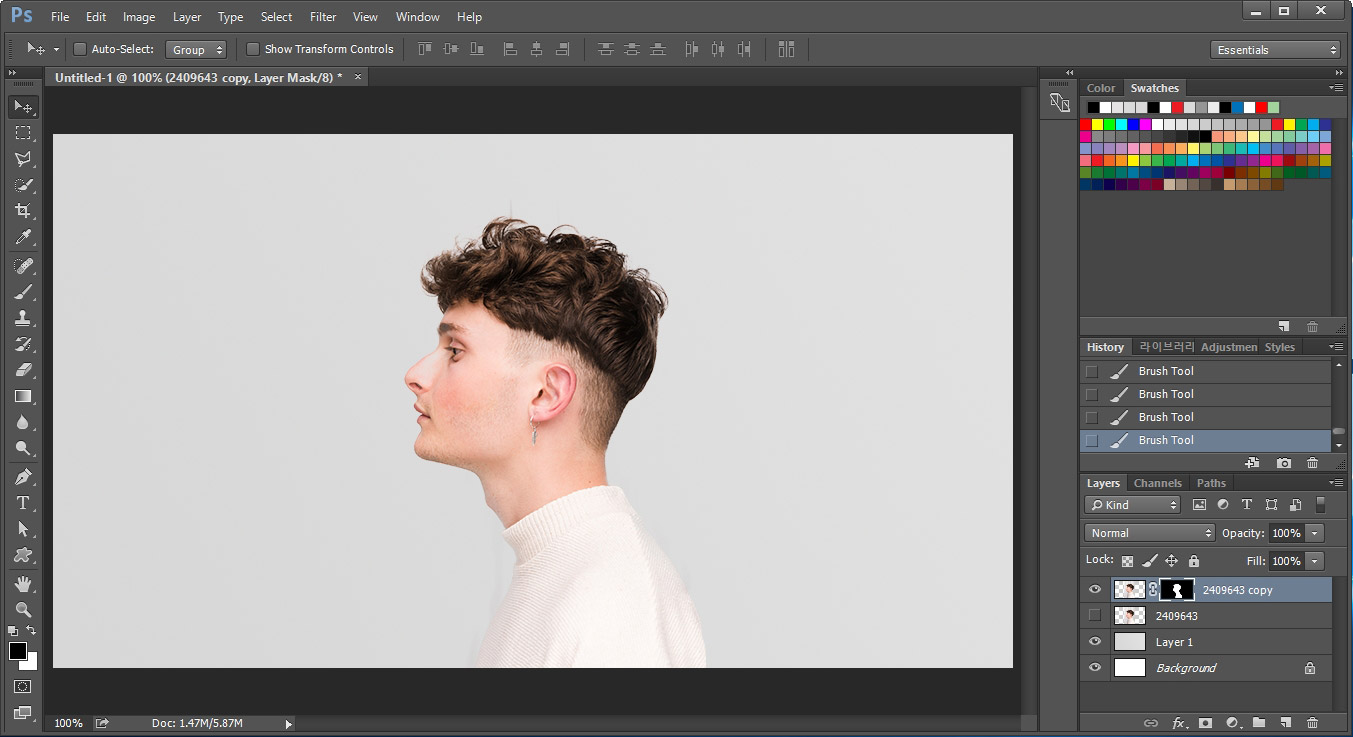Select the Pen tool
Screen dimensions: 1353x737
(23, 477)
